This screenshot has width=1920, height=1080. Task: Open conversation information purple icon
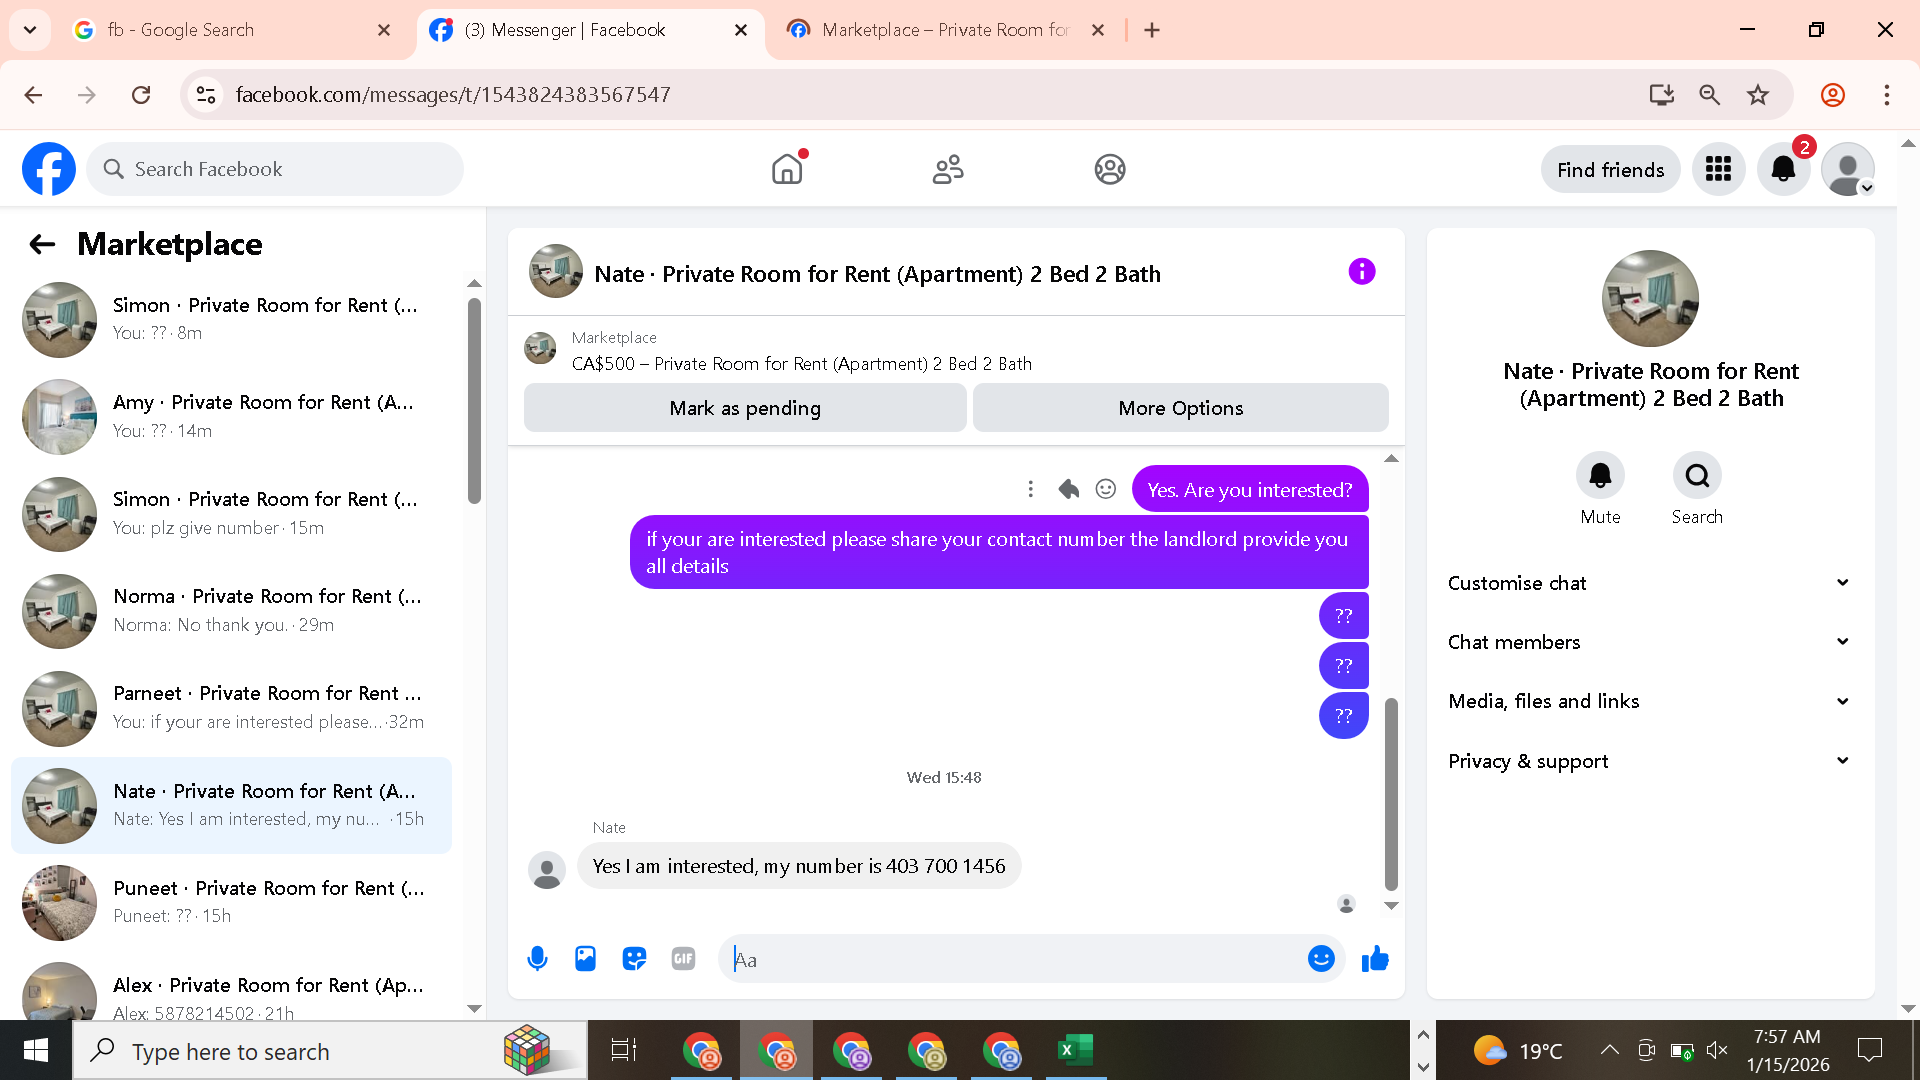[x=1361, y=272]
